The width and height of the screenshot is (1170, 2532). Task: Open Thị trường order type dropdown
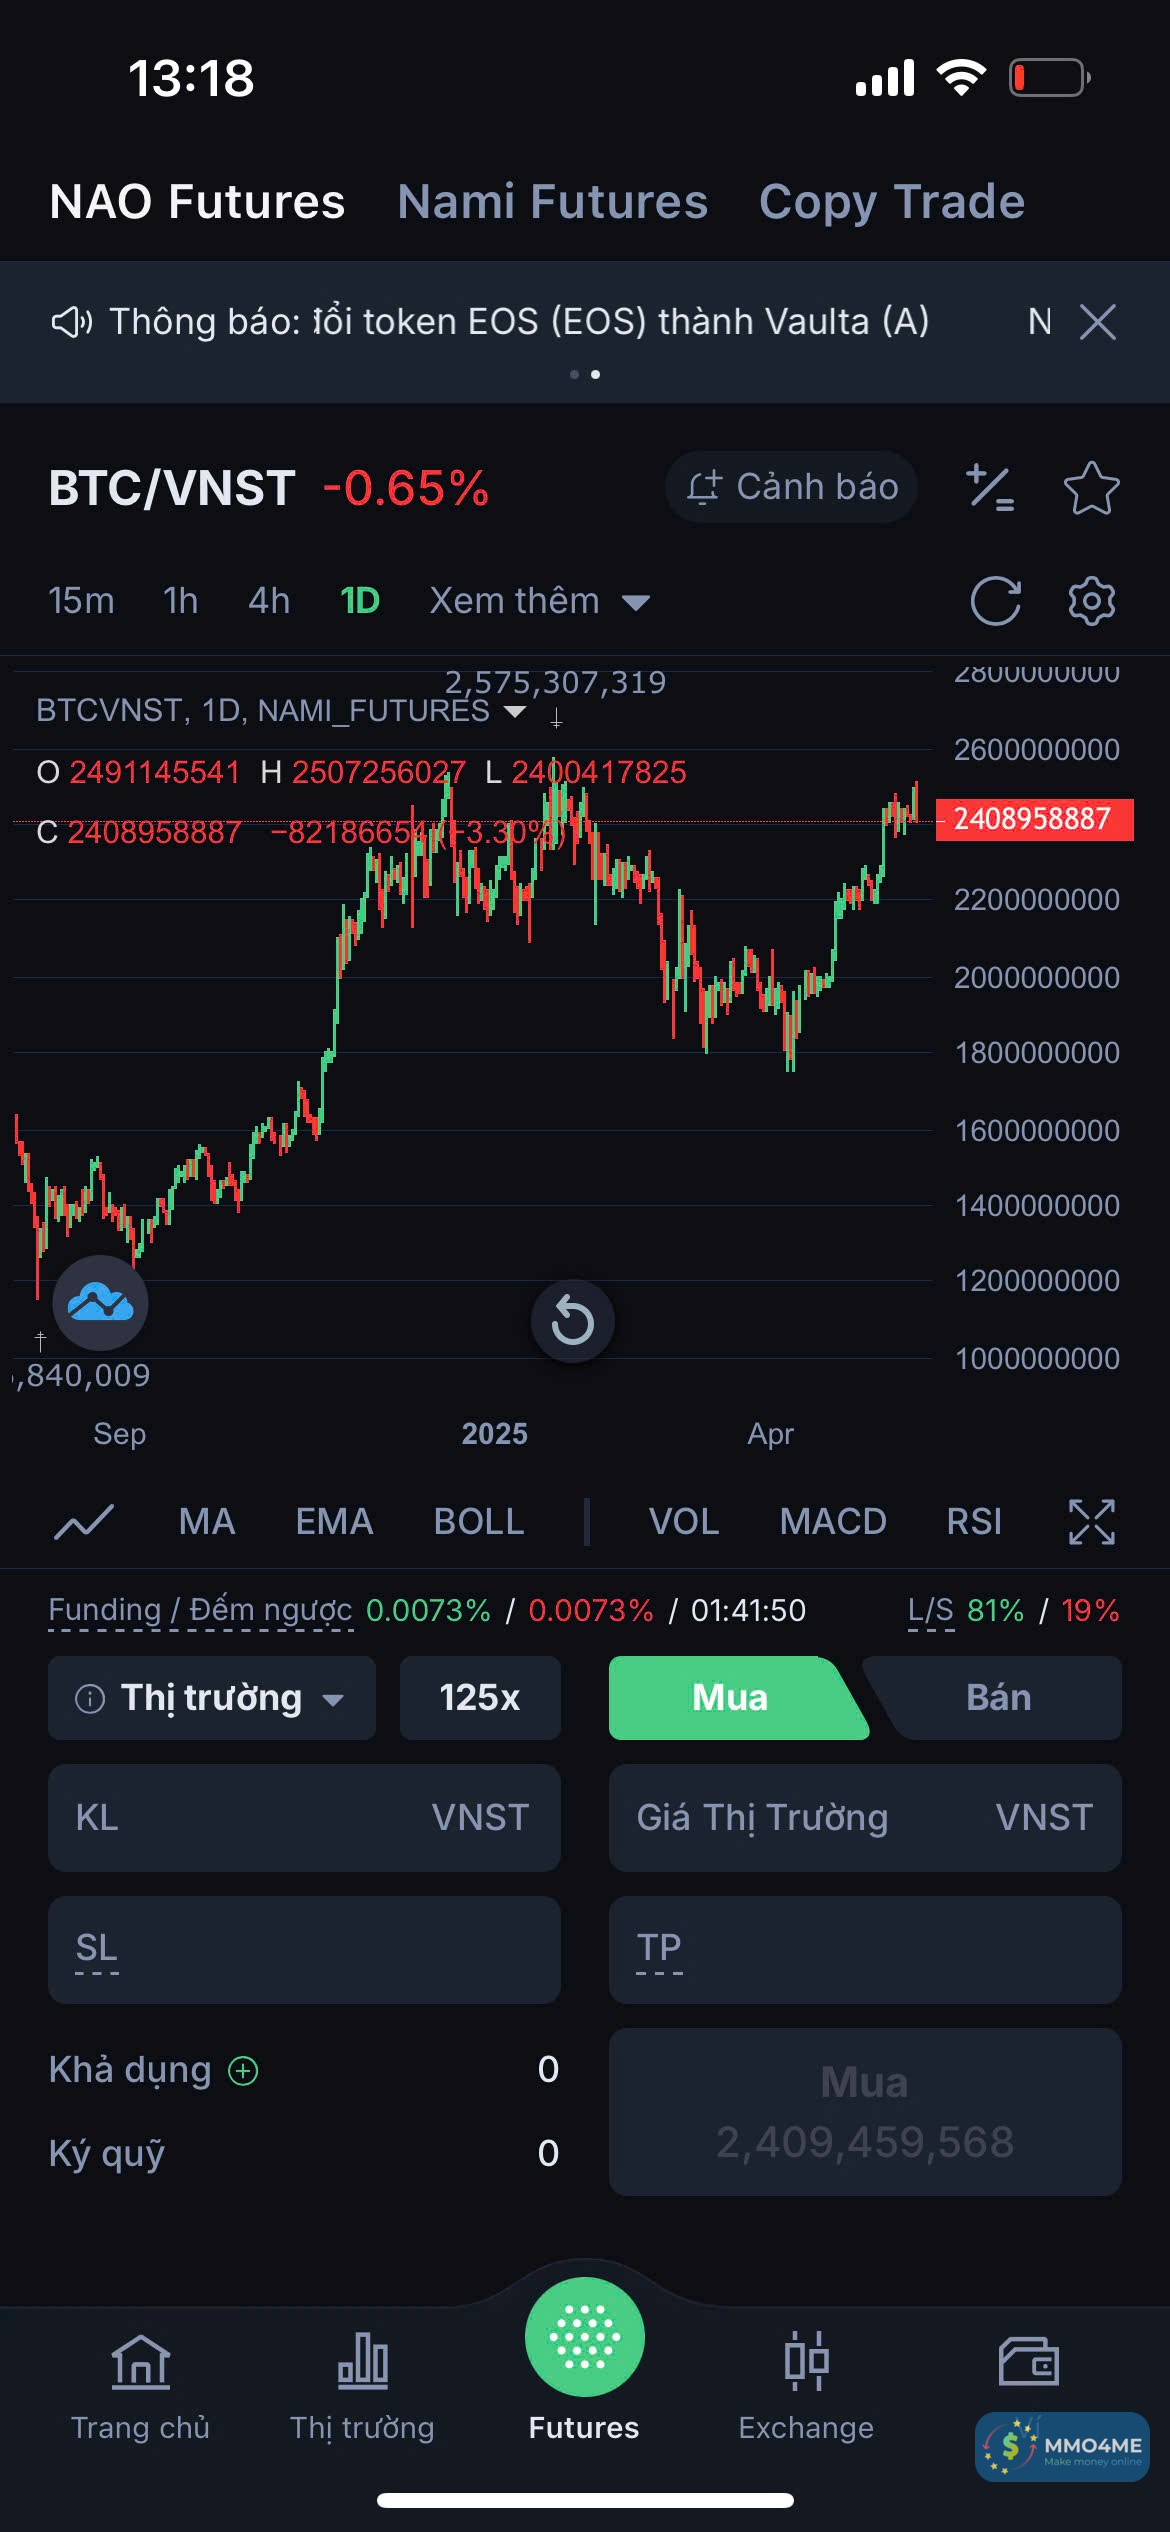tap(212, 1698)
